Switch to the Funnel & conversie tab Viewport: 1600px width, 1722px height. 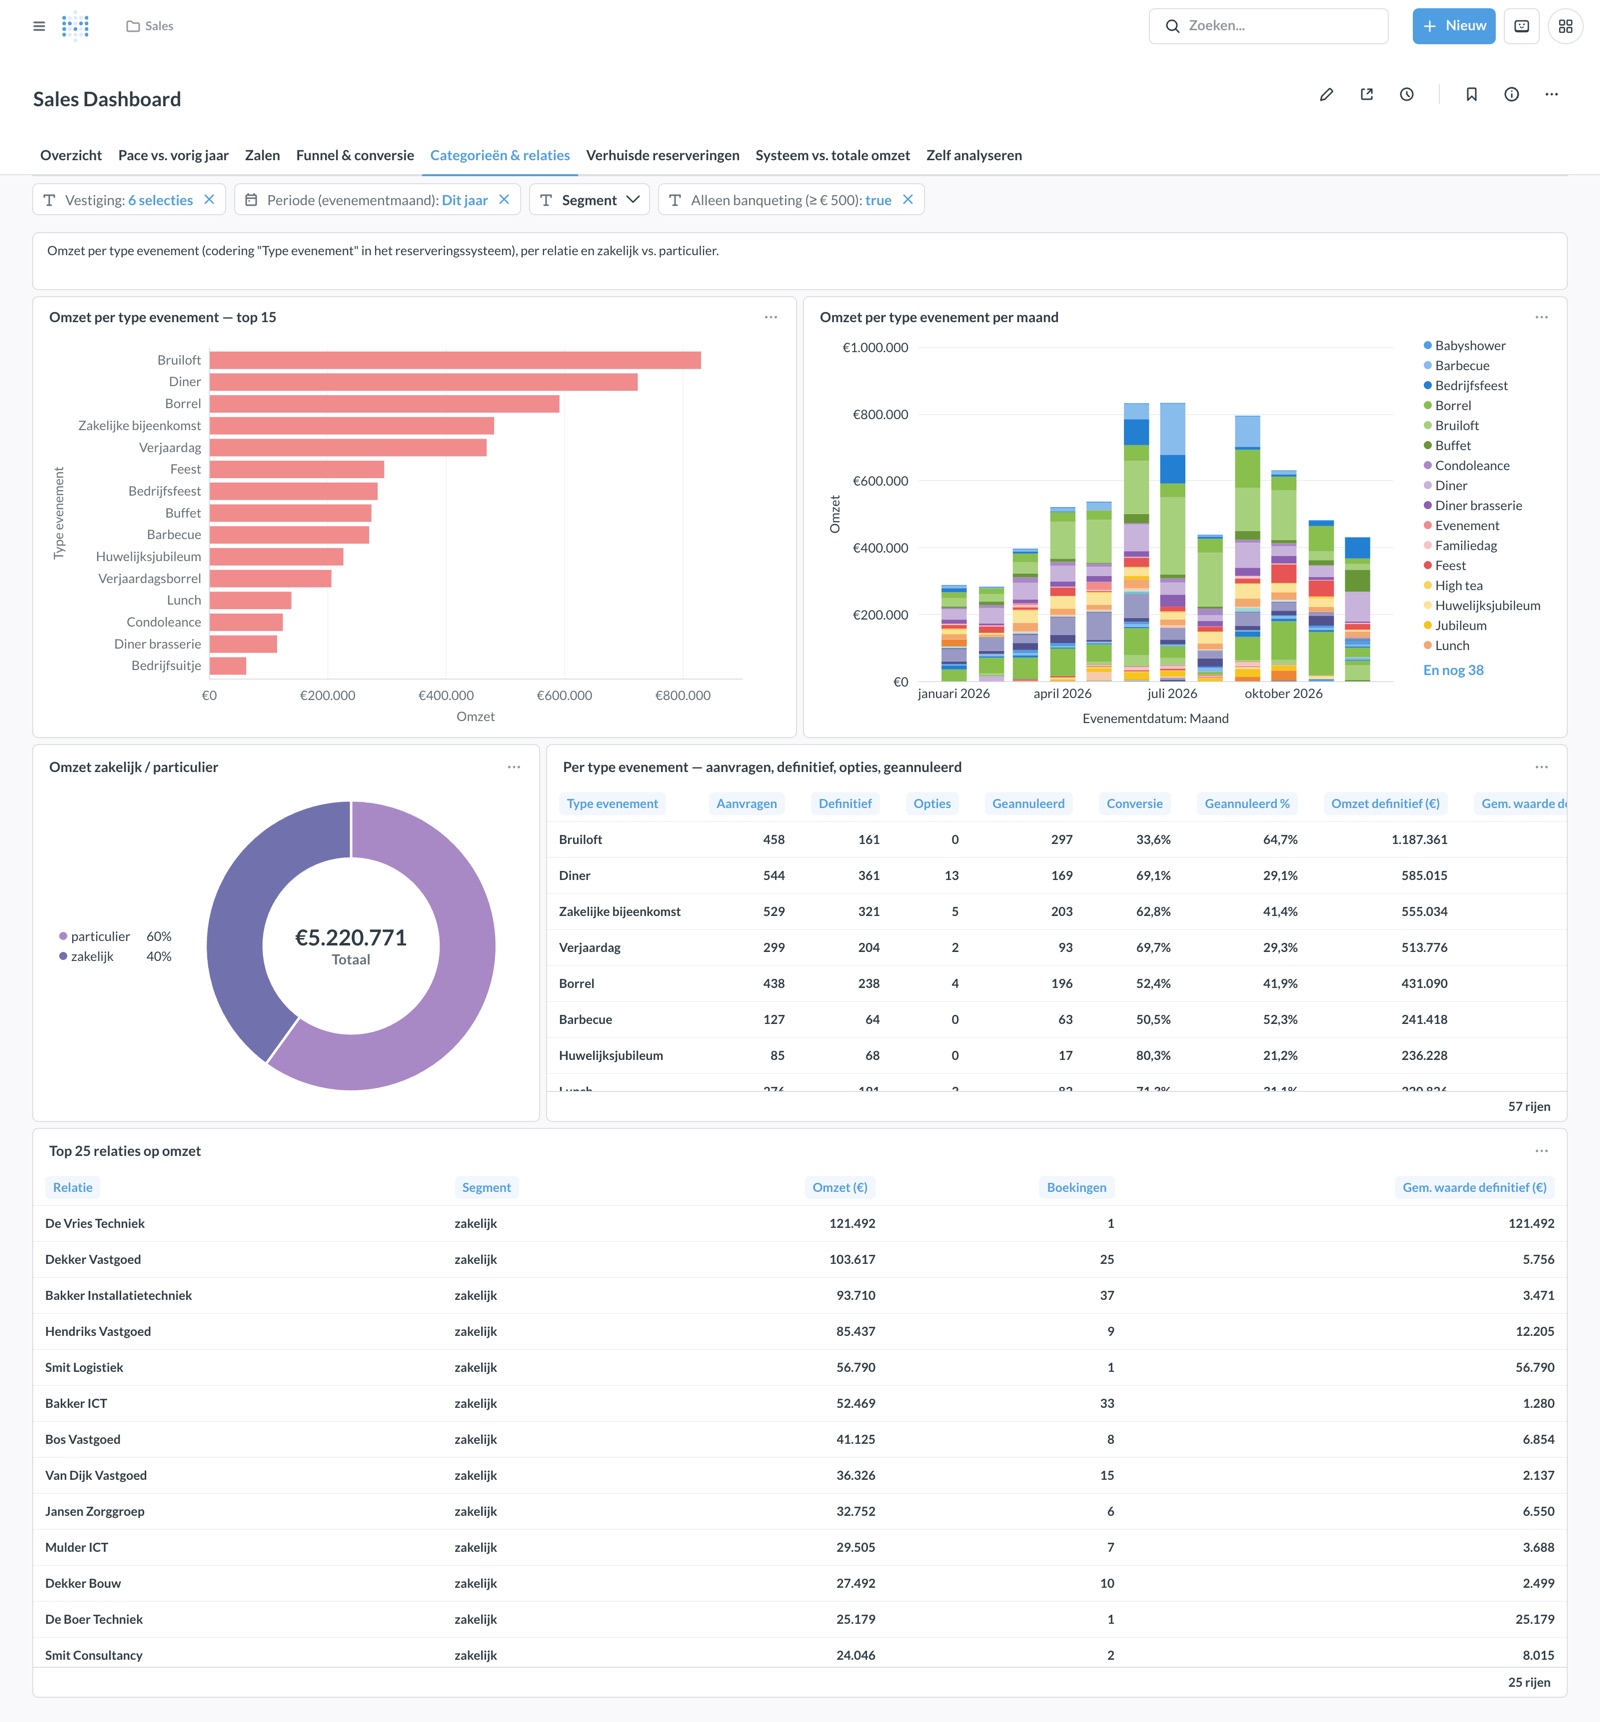pos(355,156)
